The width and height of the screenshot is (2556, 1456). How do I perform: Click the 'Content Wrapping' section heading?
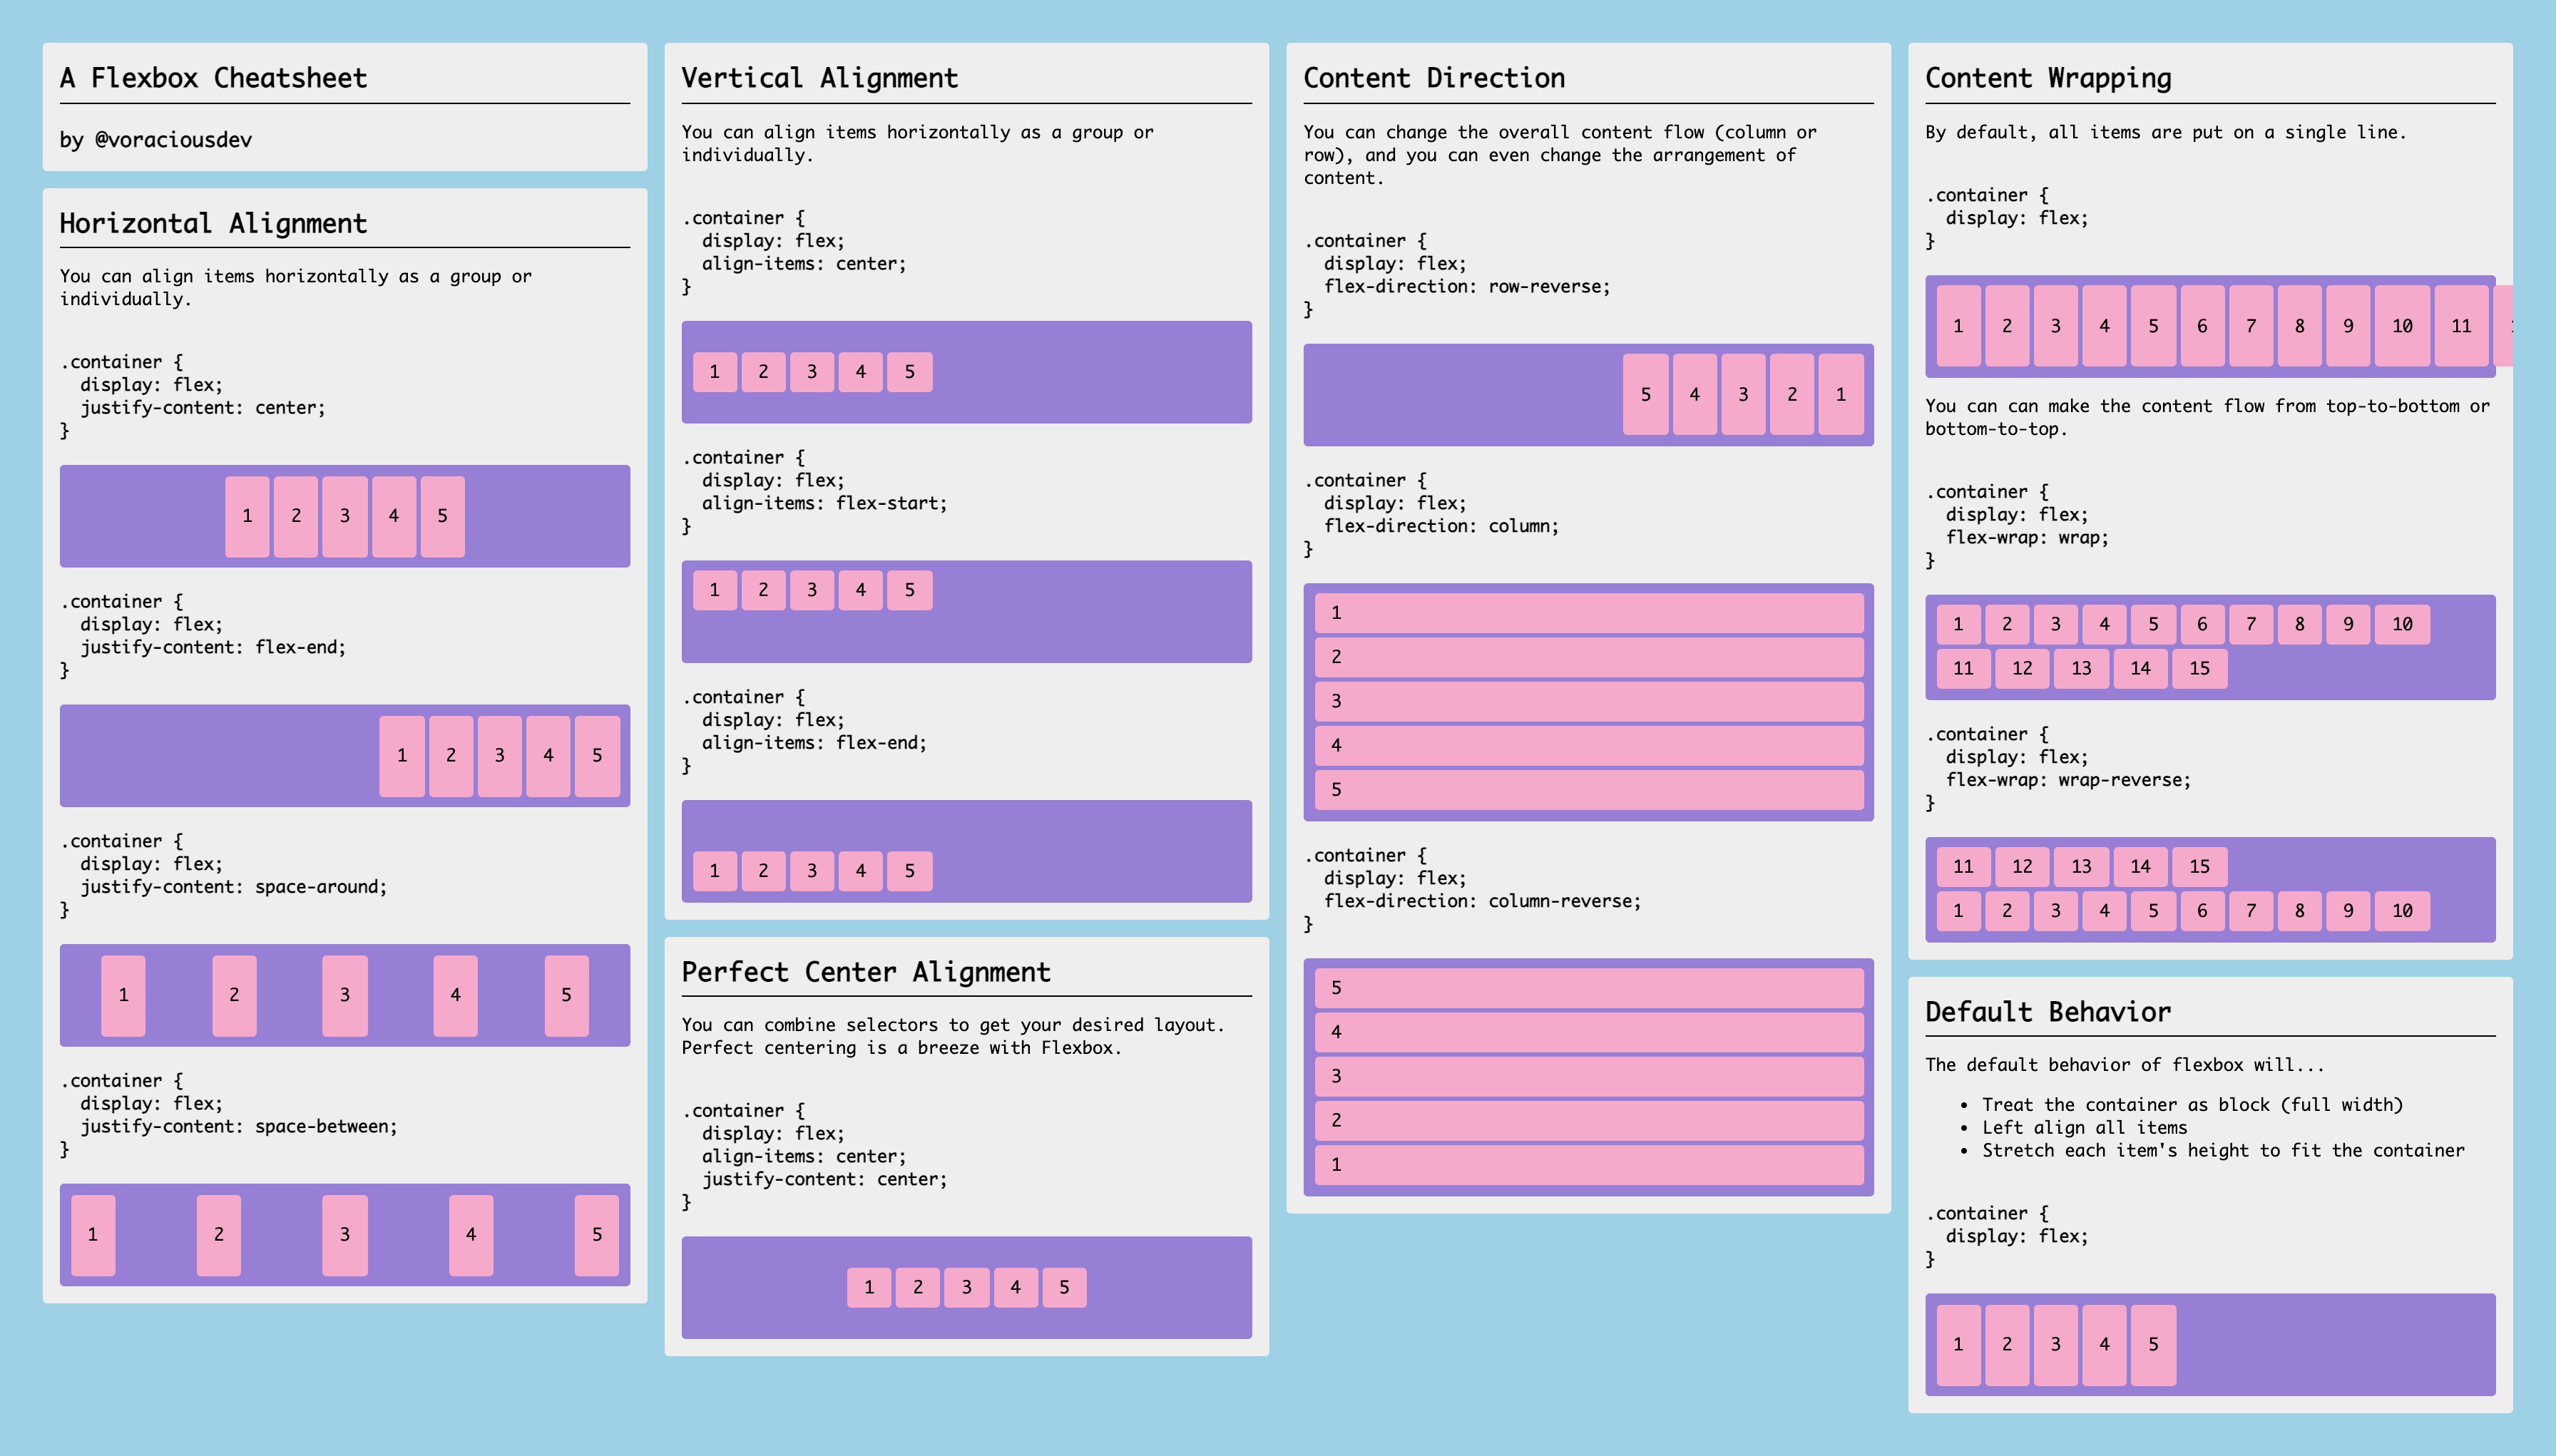click(2047, 78)
